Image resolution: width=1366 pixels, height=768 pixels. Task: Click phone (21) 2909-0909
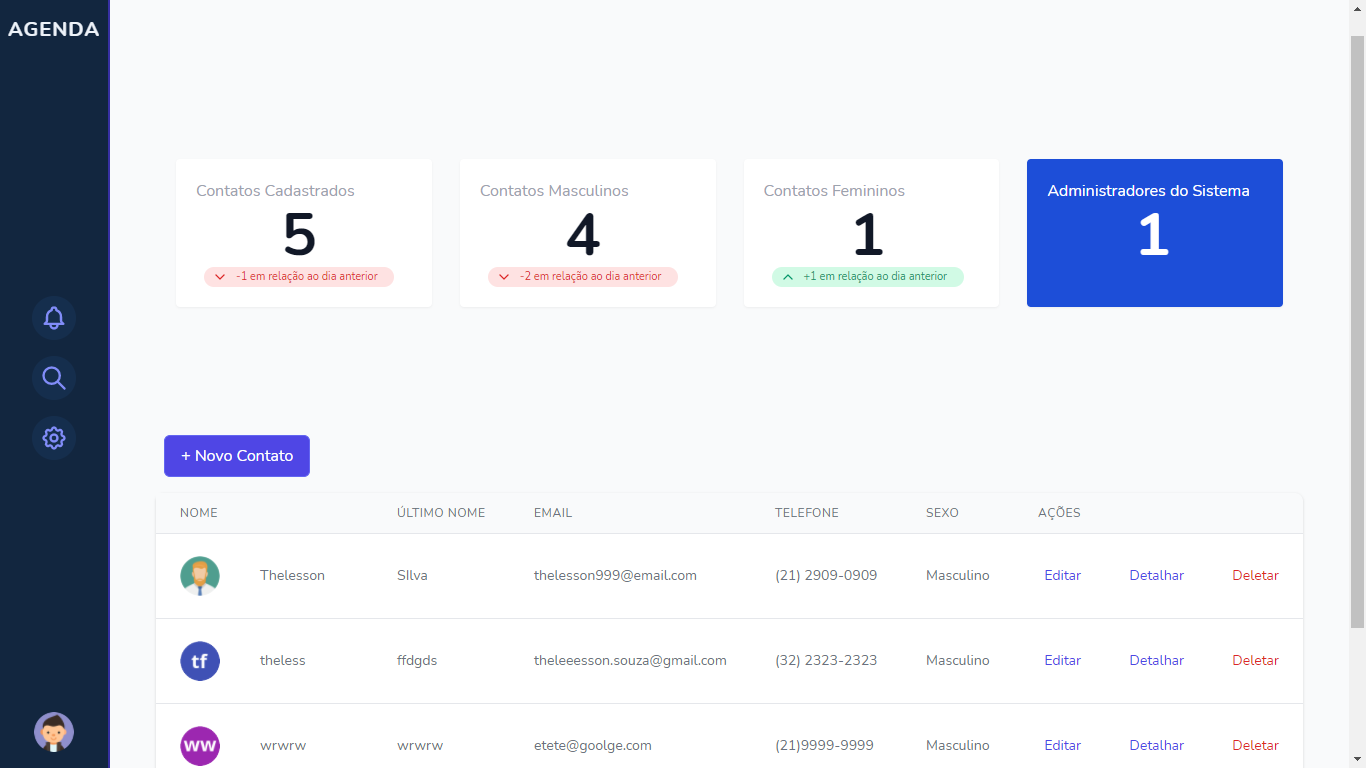[x=826, y=576]
